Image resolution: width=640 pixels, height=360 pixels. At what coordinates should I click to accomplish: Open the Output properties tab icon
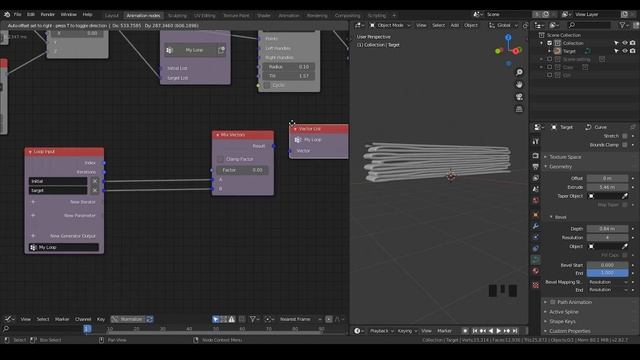point(536,167)
